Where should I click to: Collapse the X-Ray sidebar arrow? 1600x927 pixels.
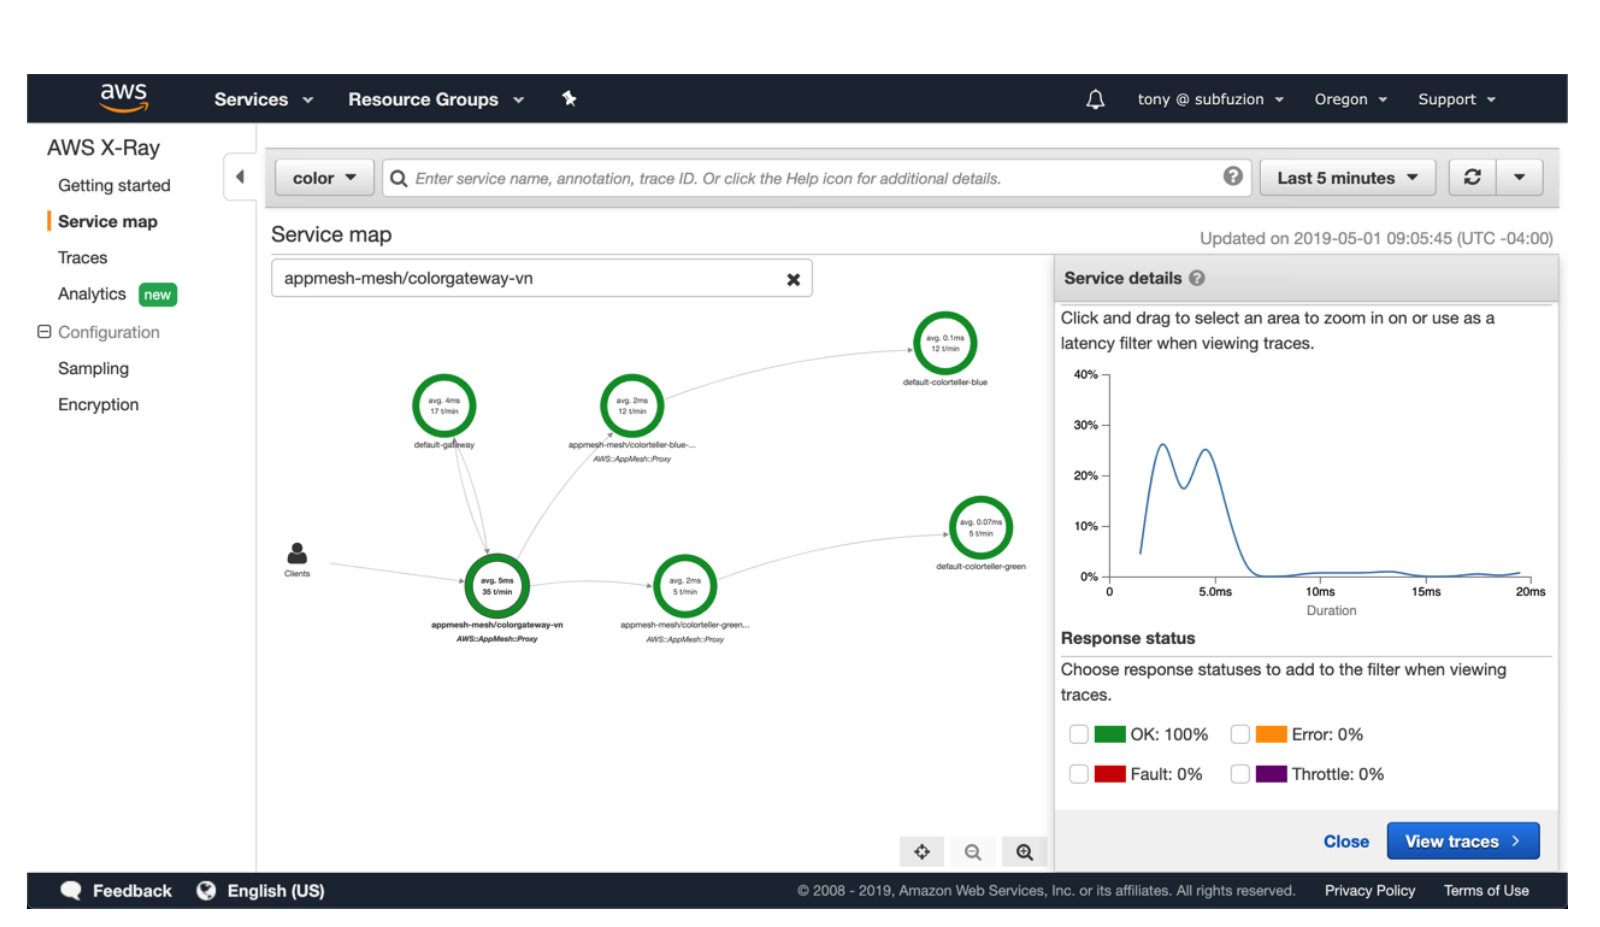coord(240,177)
